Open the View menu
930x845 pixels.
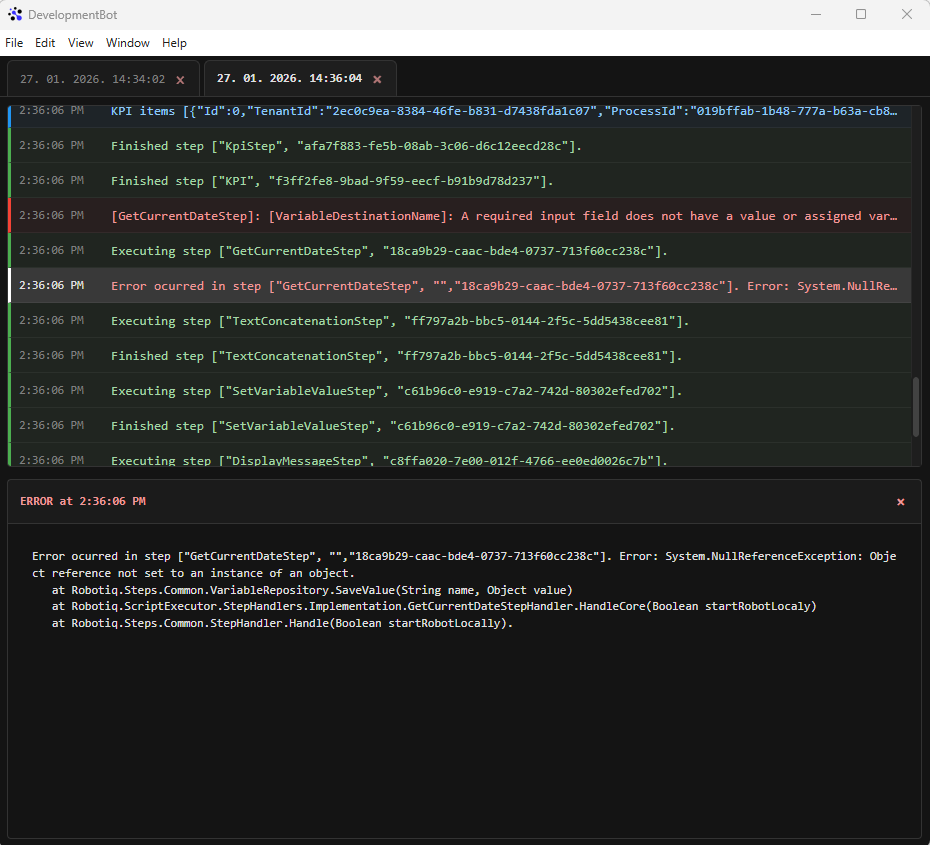[81, 43]
